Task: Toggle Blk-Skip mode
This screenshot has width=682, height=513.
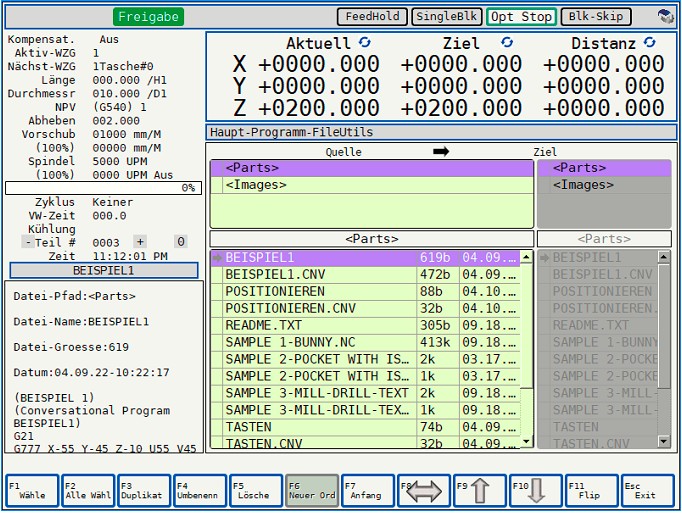Action: click(596, 17)
